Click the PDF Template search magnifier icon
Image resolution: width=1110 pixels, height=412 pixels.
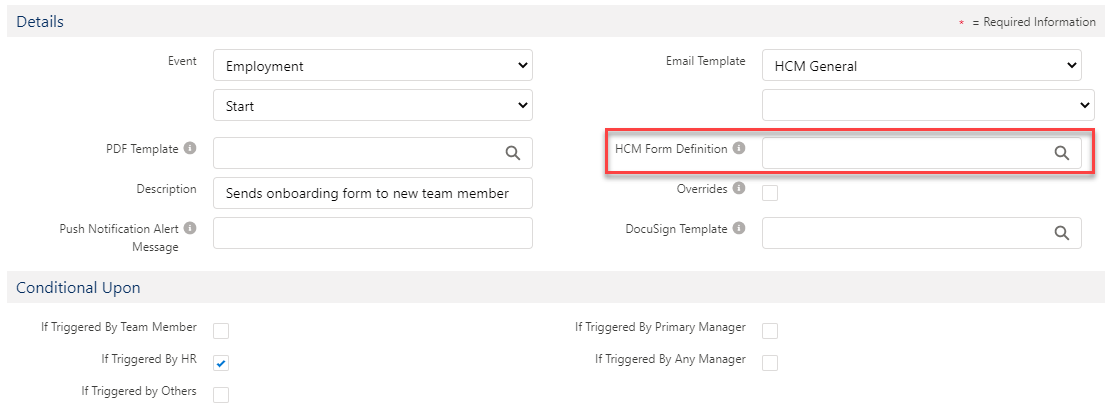coord(512,153)
